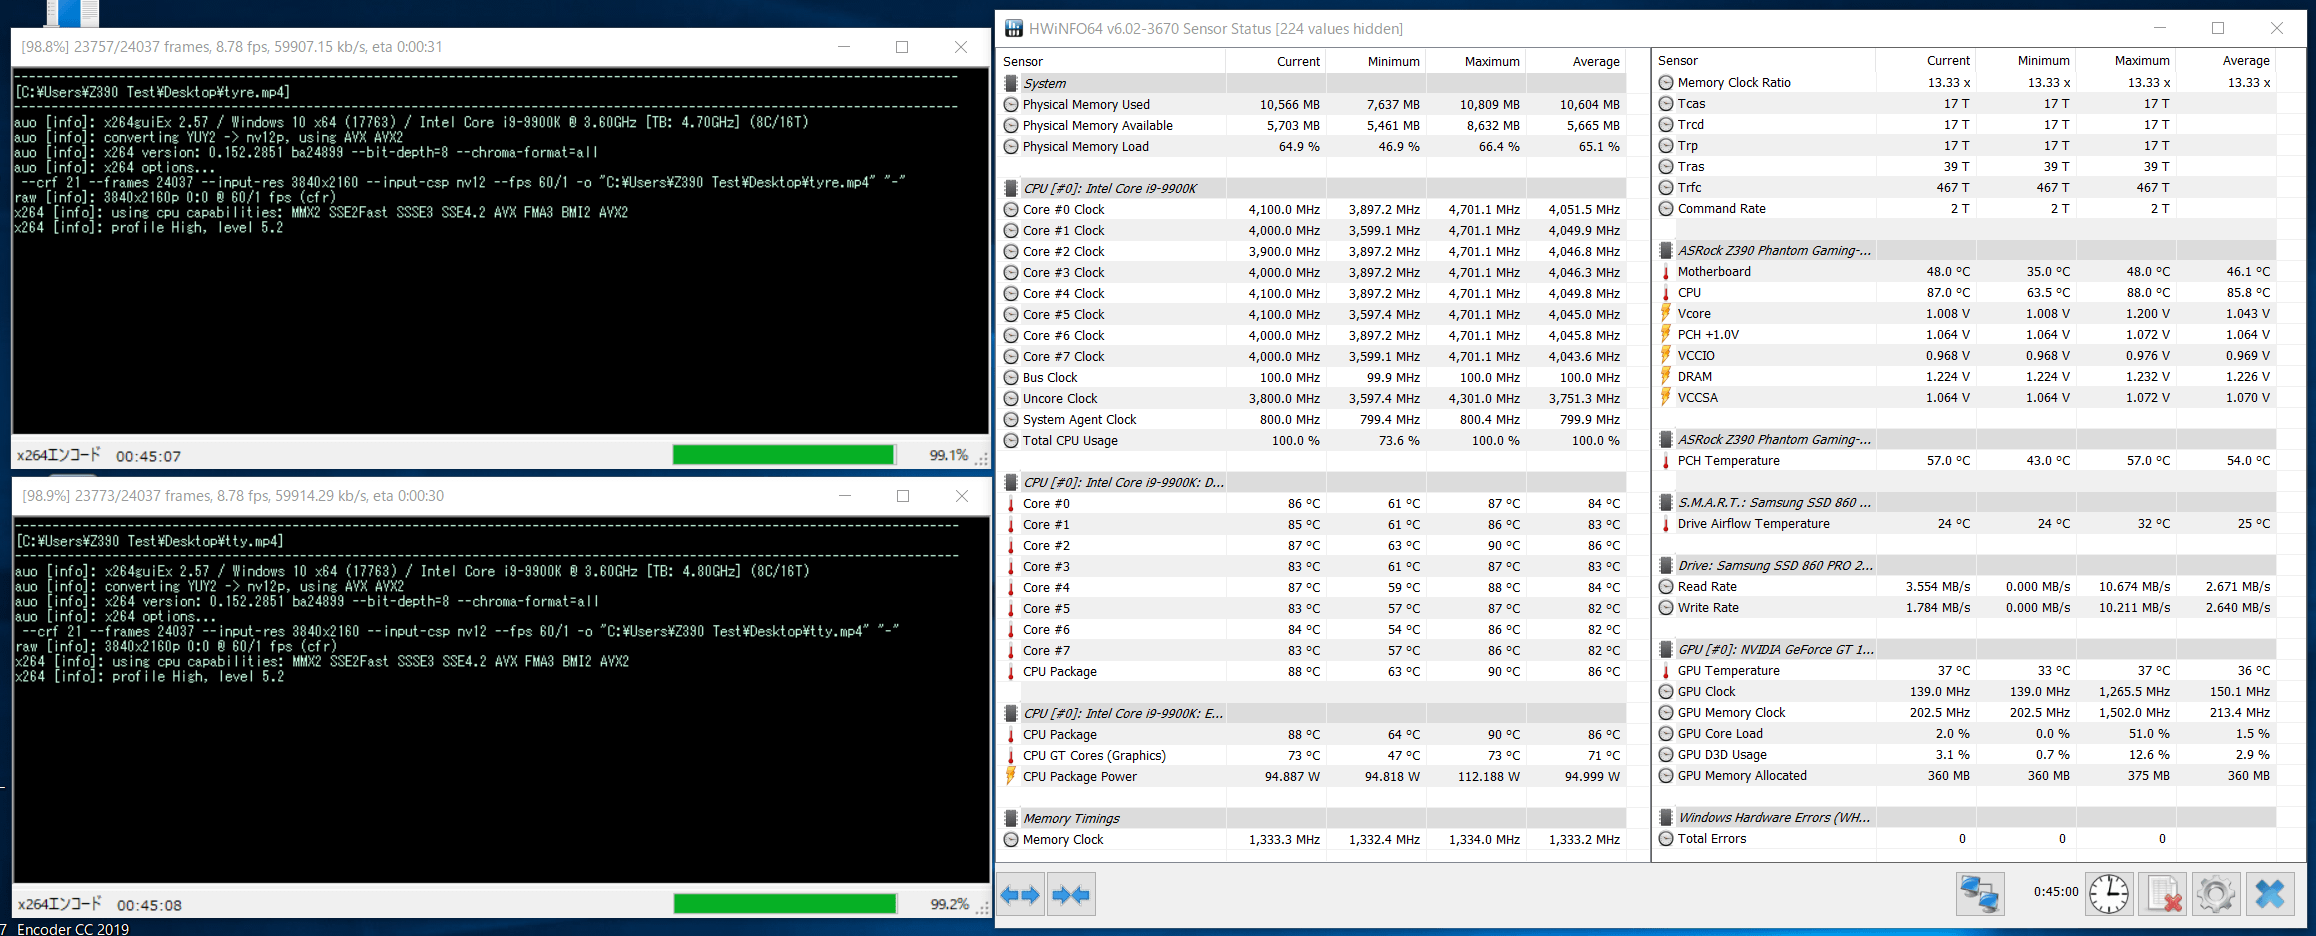Select the GPU Memory Allocated row
Screen dimensions: 2316x936
[x=1965, y=775]
